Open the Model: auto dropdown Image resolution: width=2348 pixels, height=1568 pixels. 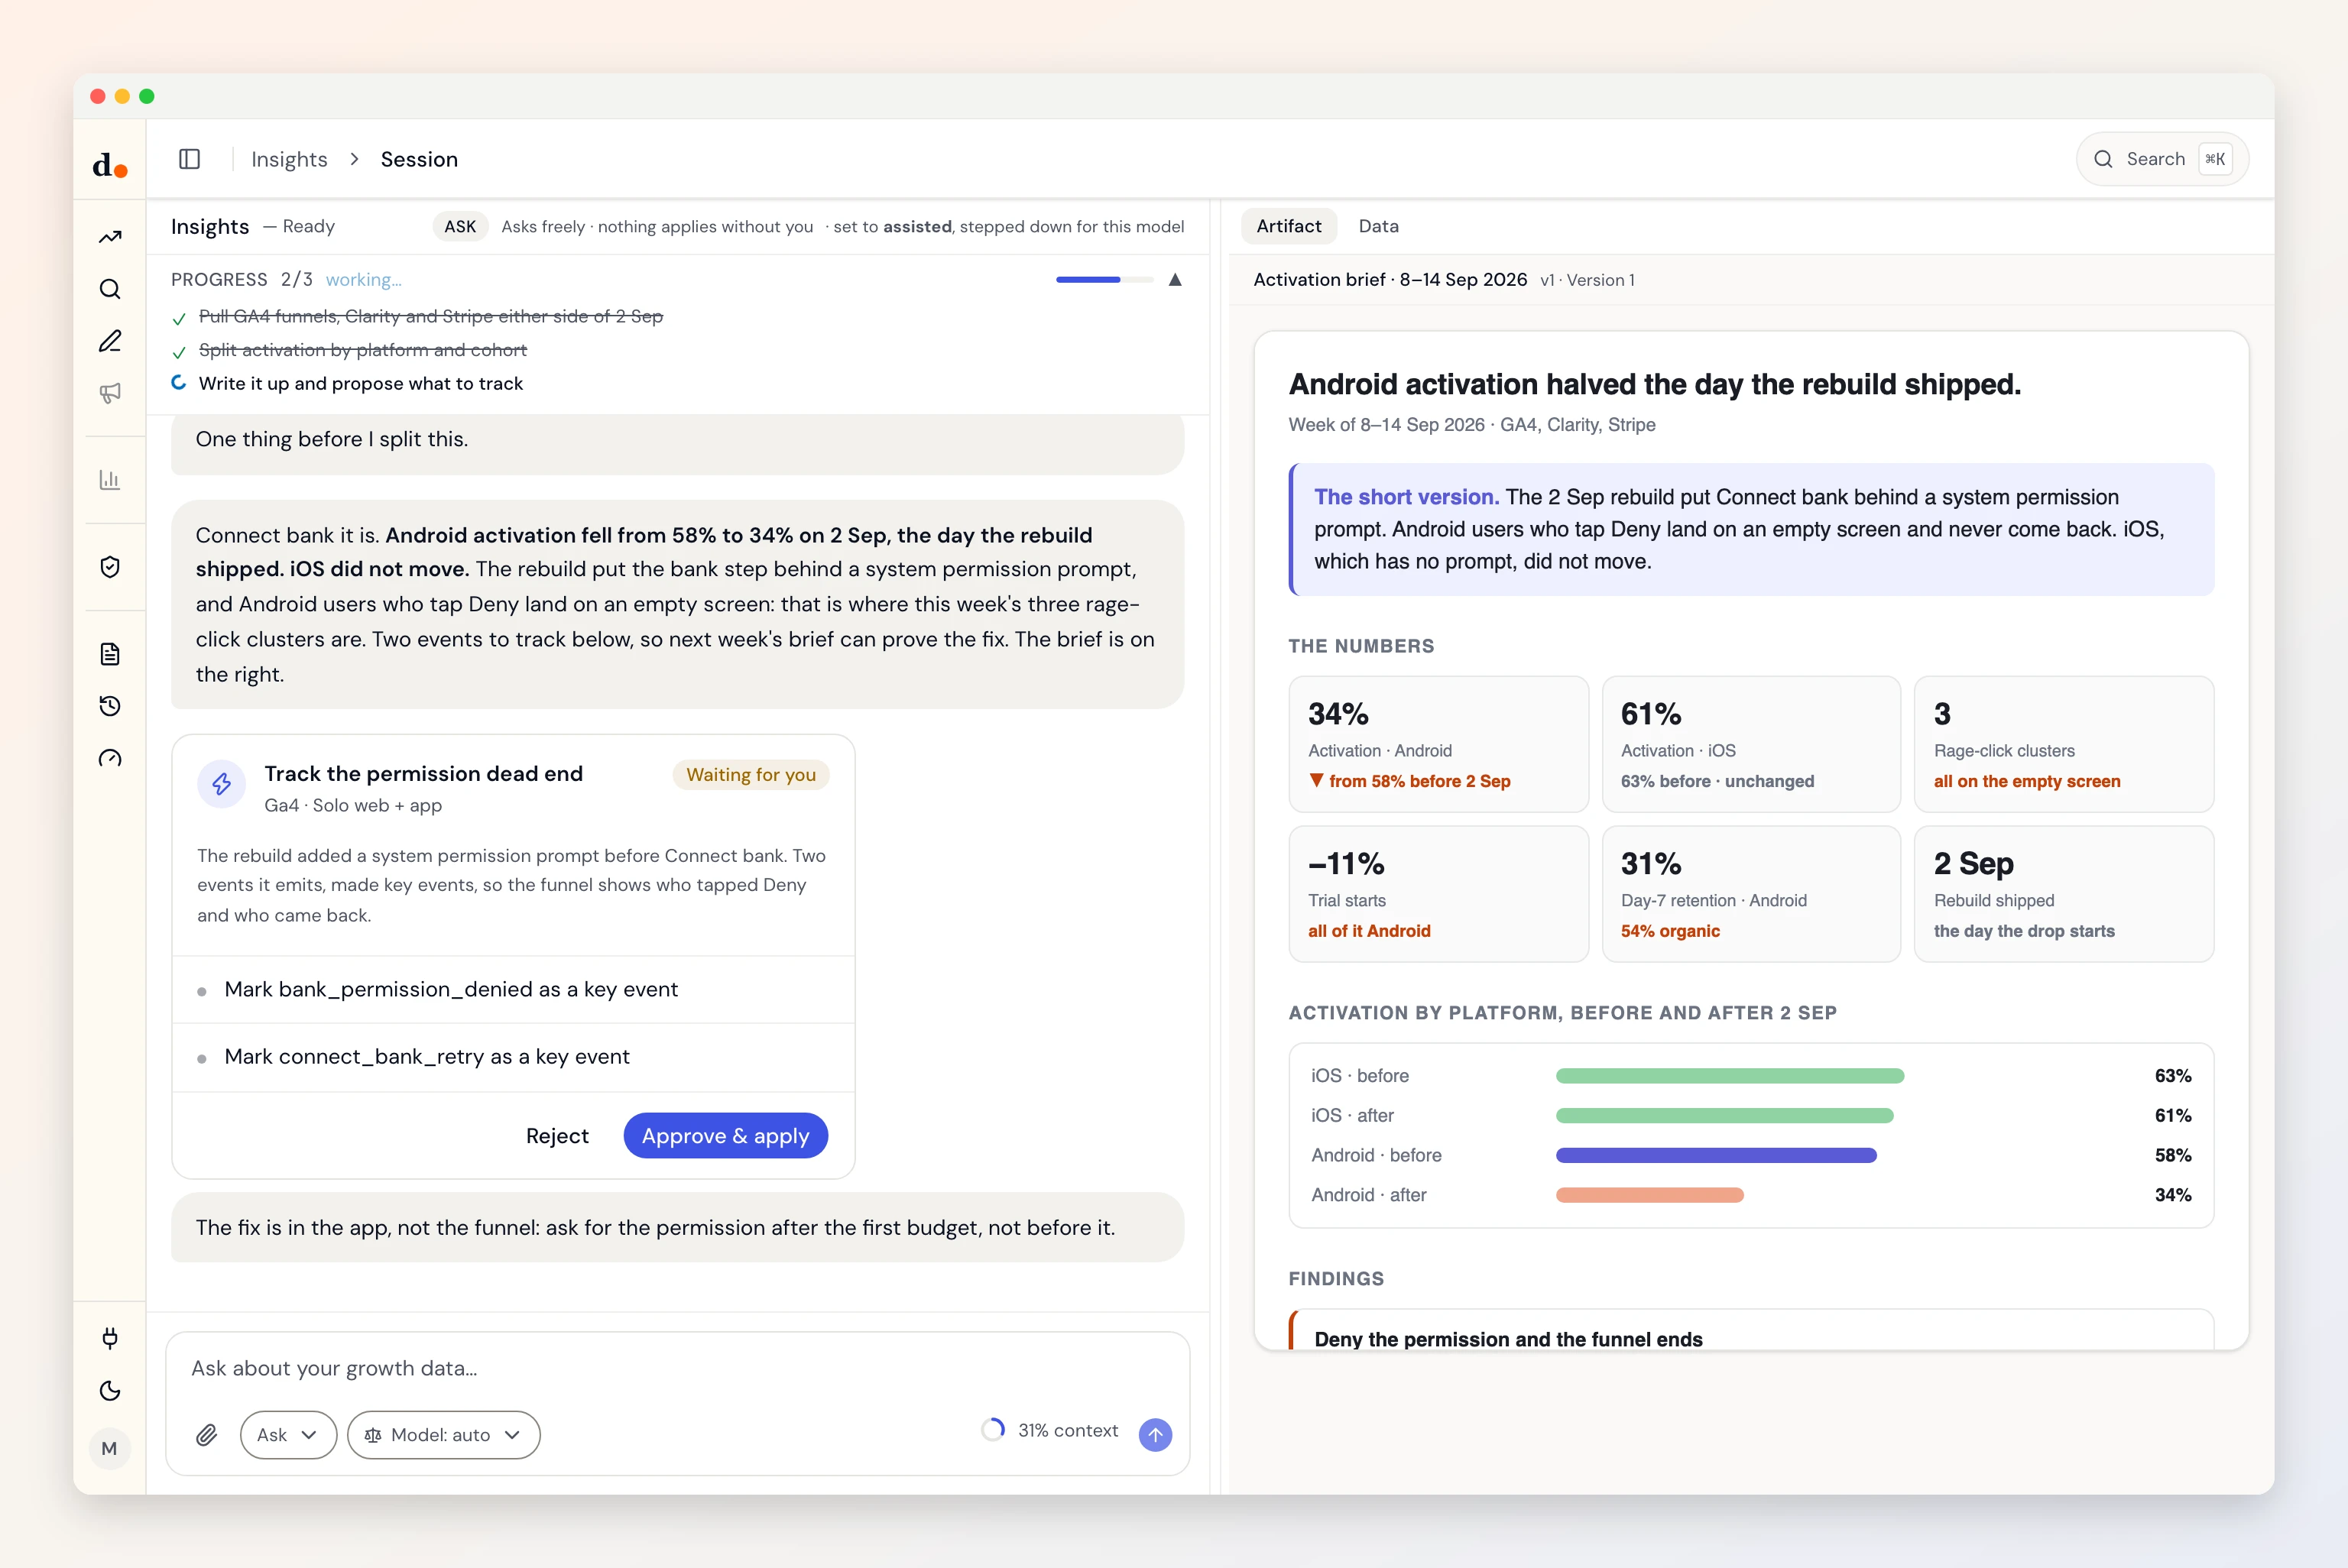coord(443,1435)
